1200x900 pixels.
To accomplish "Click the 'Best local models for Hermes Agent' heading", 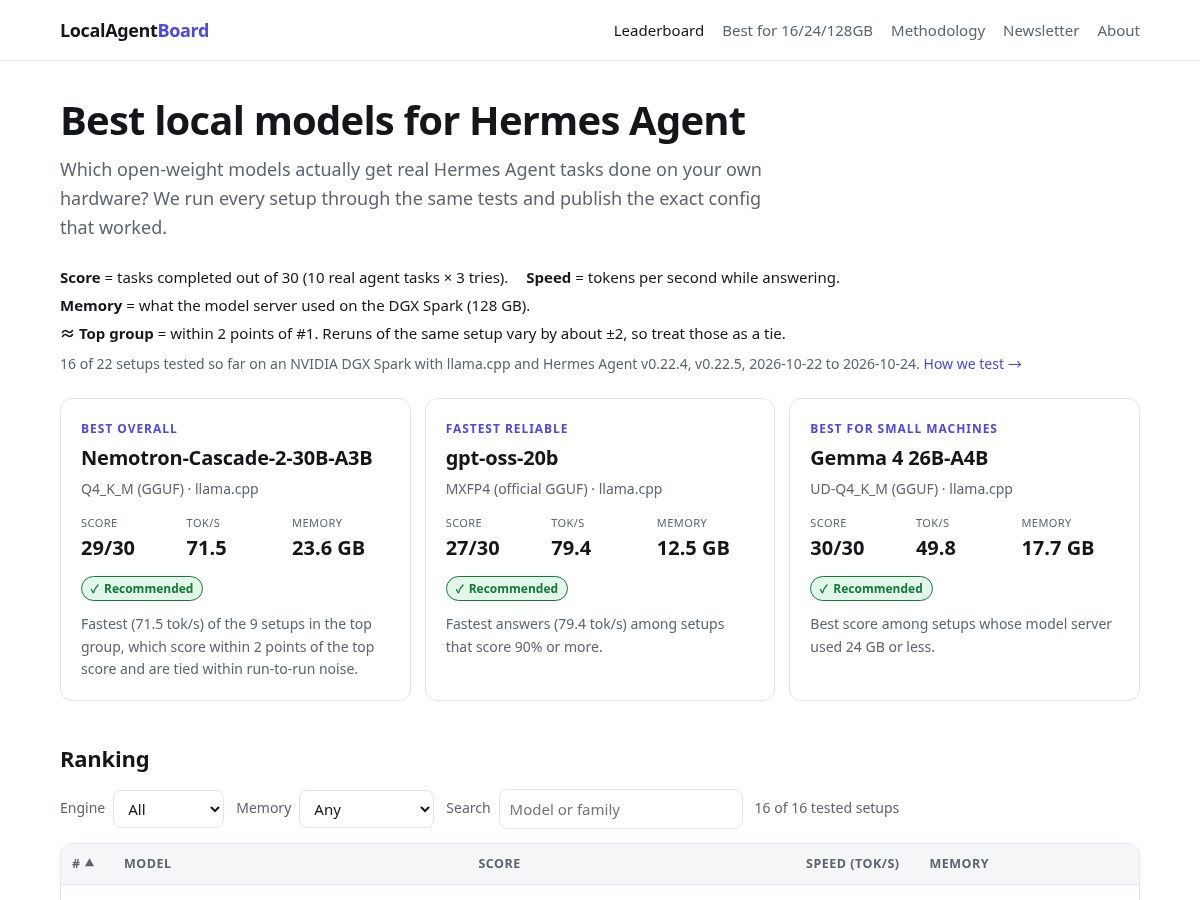I will click(x=403, y=121).
